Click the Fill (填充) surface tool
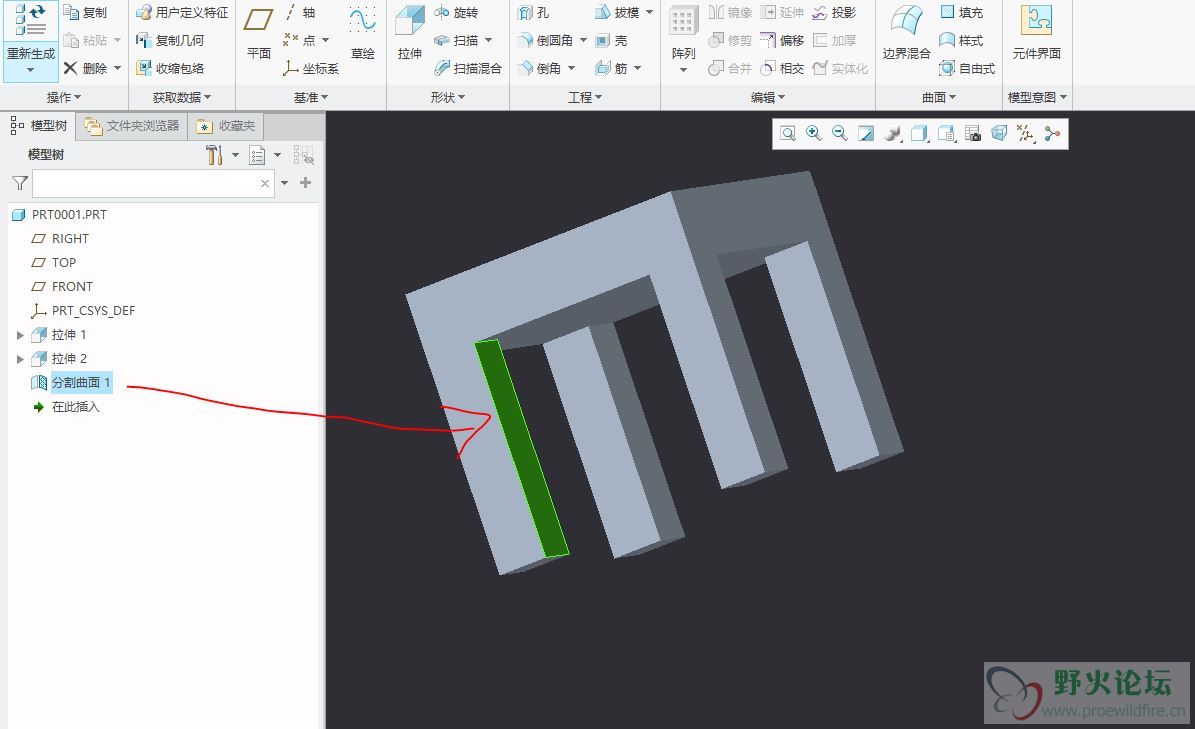1195x729 pixels. pos(962,13)
